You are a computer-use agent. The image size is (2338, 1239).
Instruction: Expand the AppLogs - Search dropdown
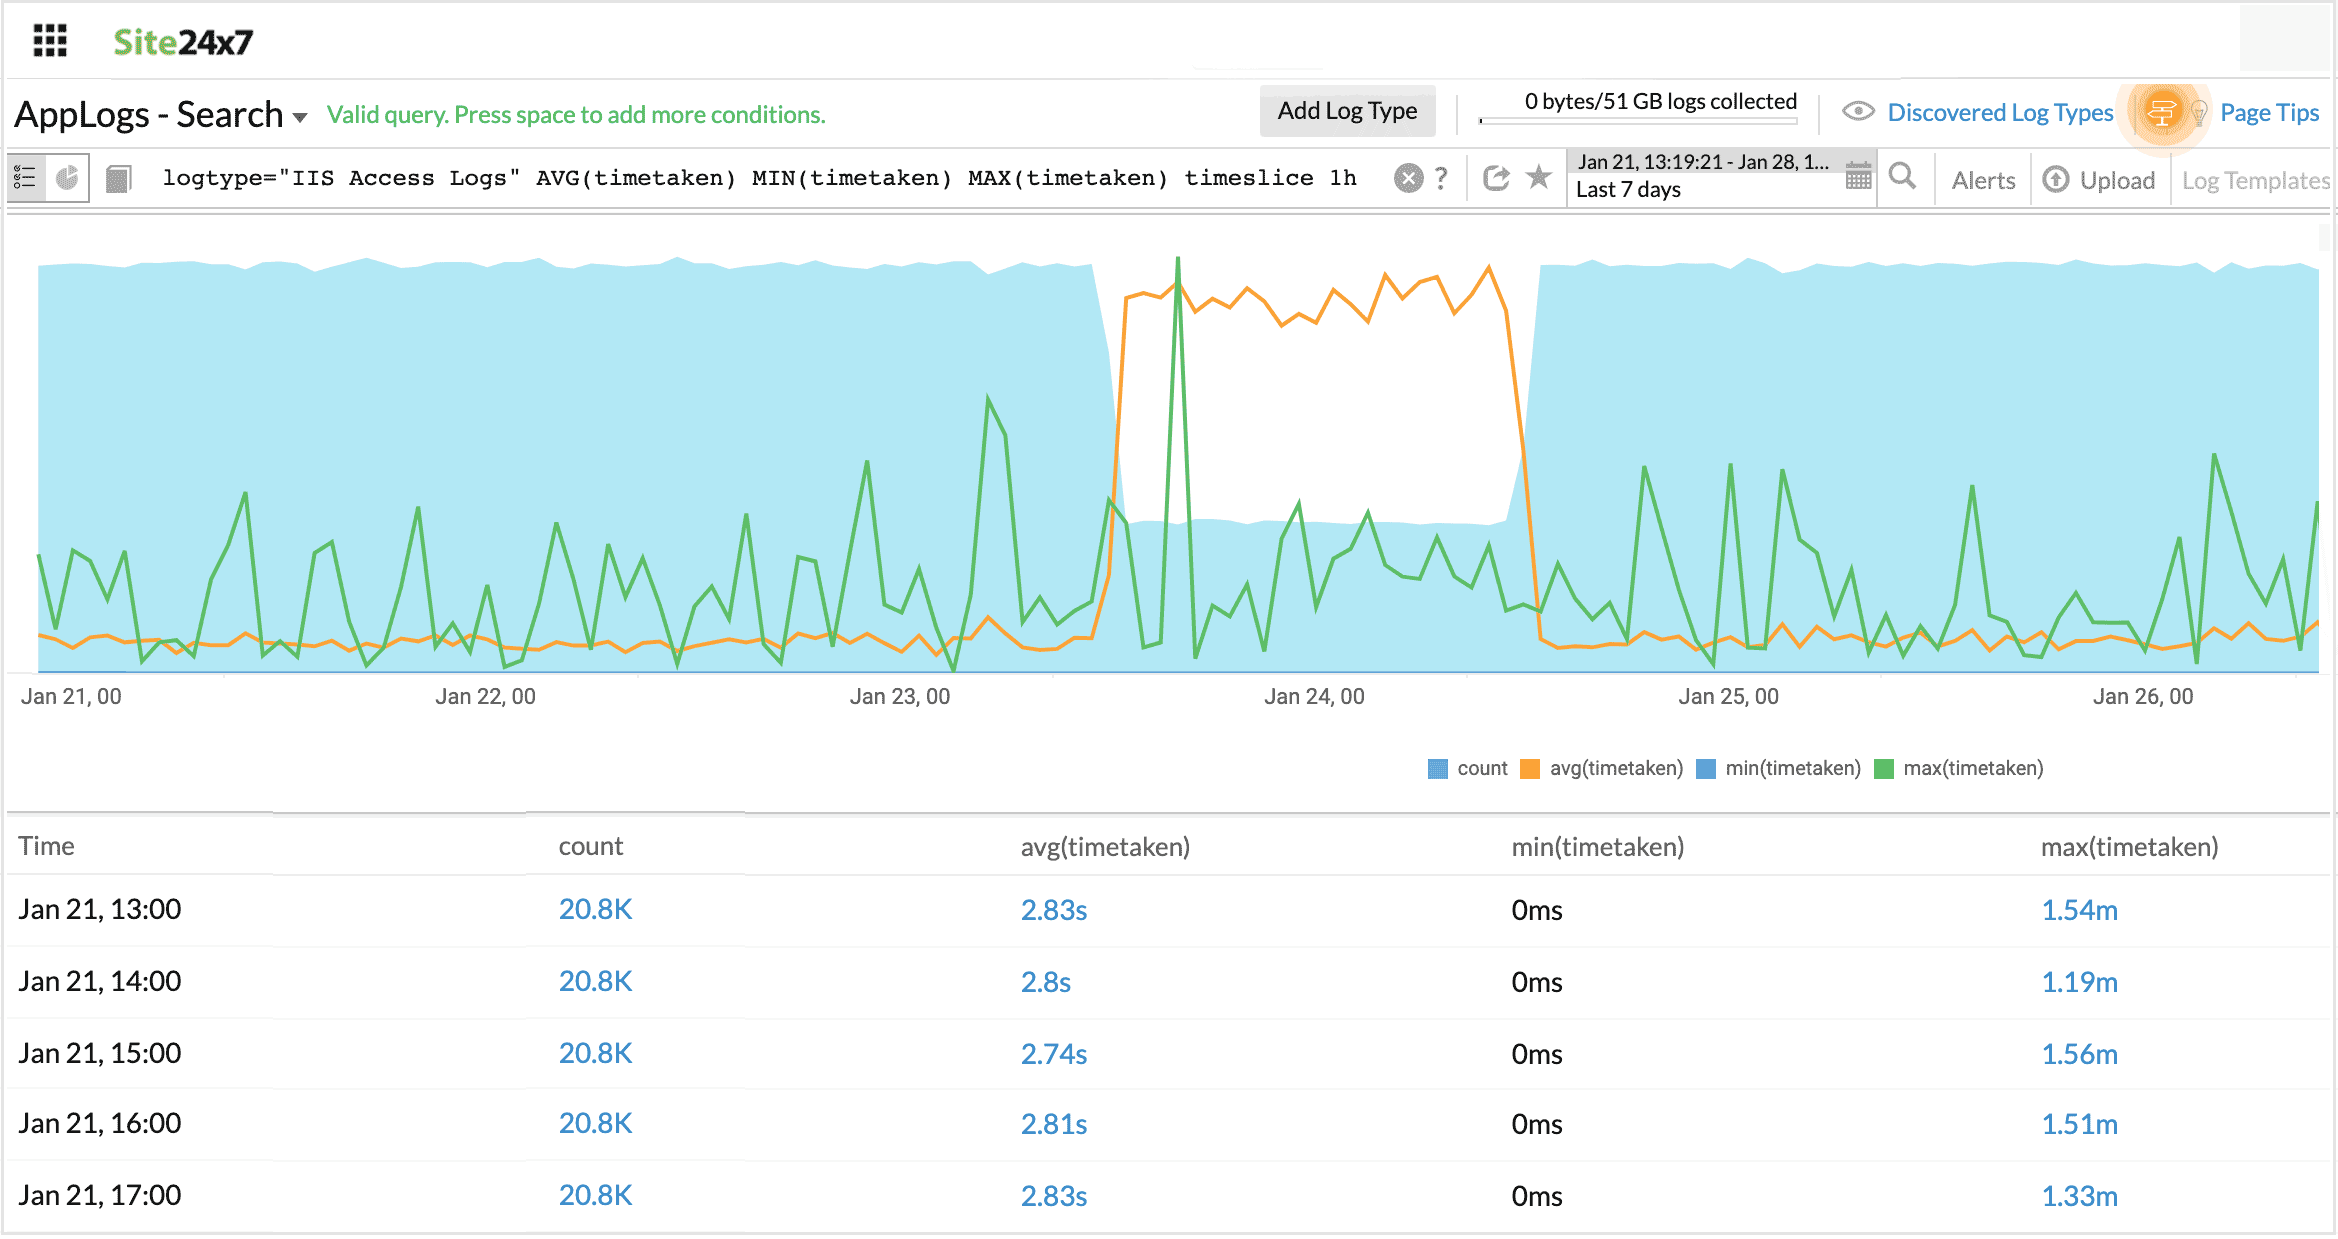[300, 117]
